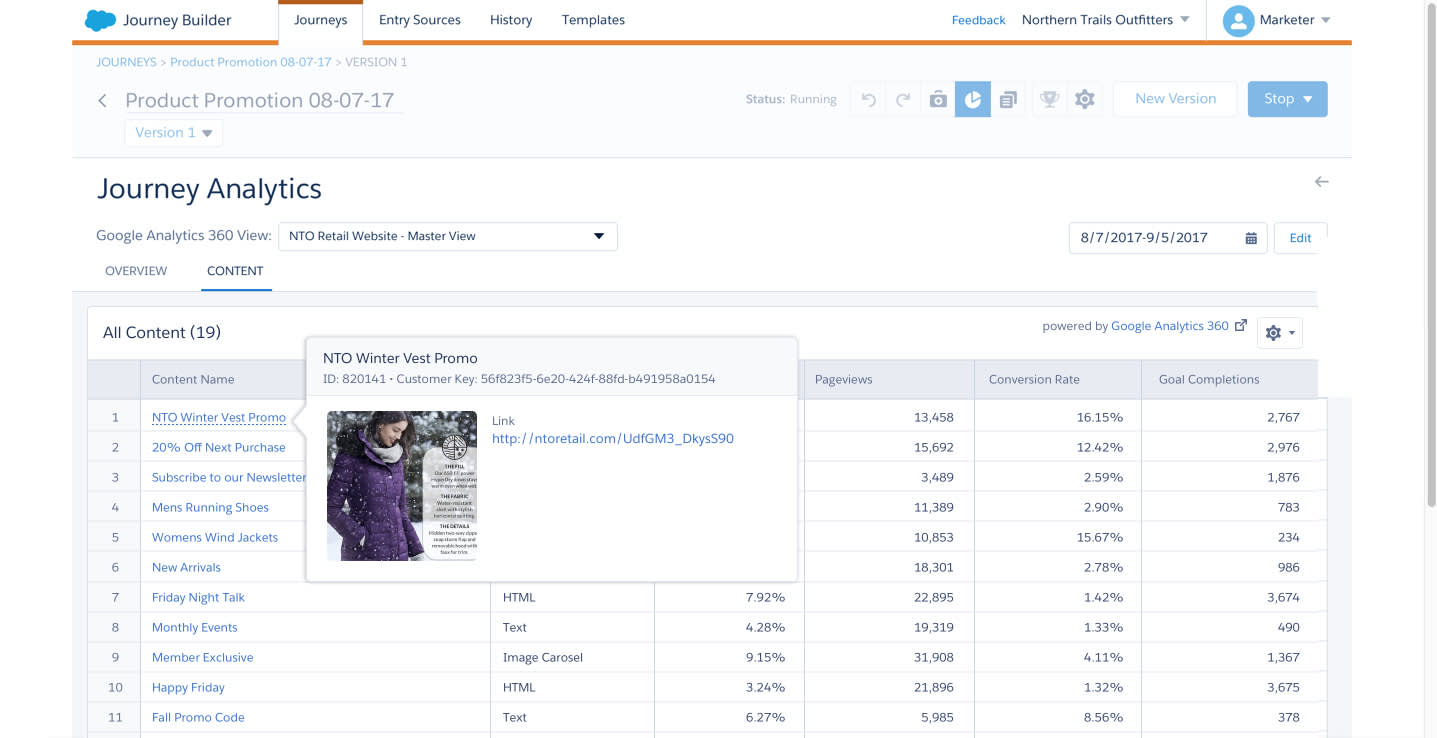Sort by Goal Completions column header

(x=1209, y=379)
